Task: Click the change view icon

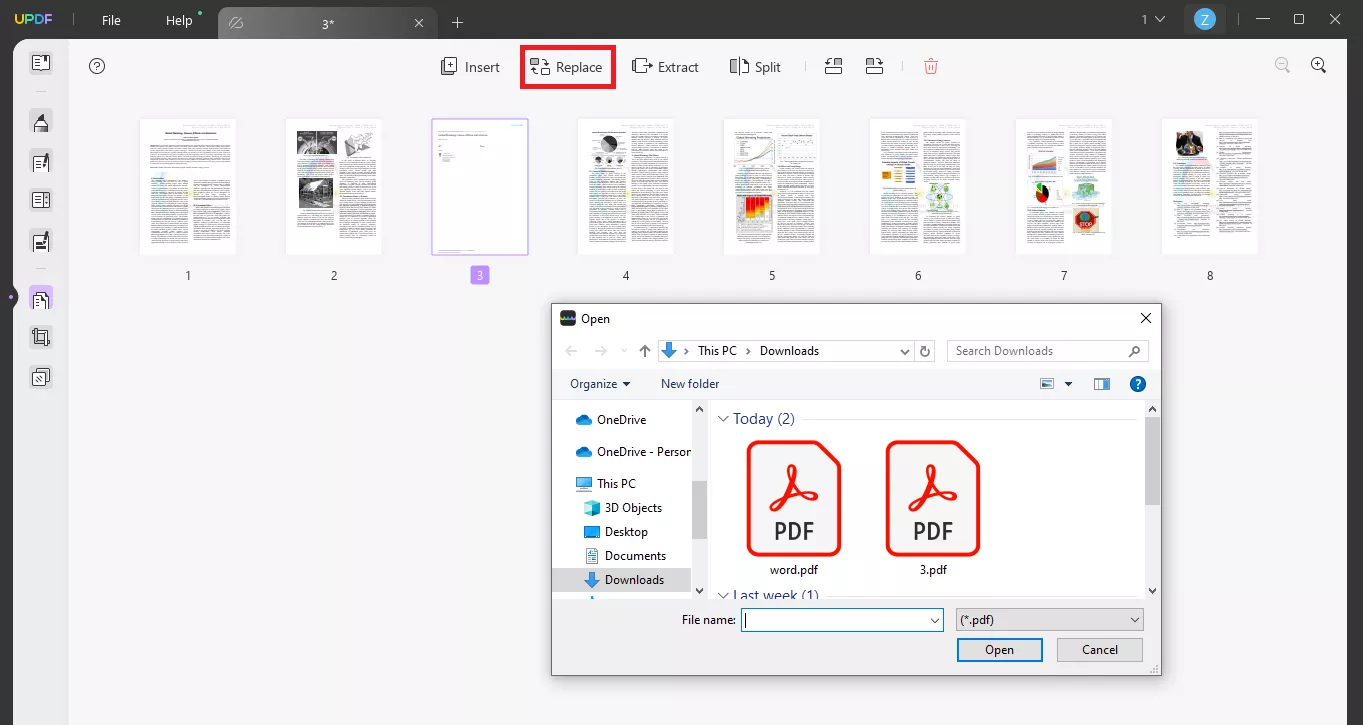Action: tap(1048, 384)
